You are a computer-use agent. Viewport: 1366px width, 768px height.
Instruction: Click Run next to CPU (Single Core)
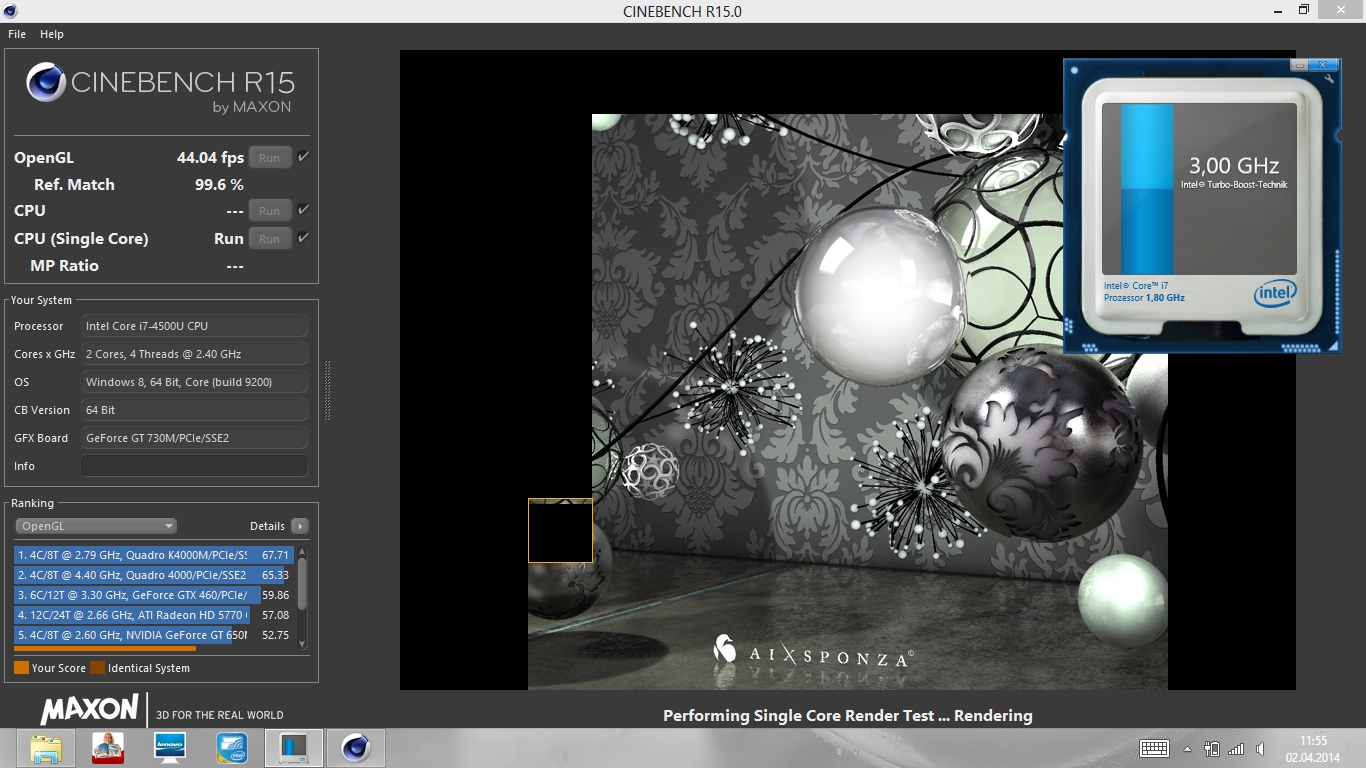tap(270, 238)
